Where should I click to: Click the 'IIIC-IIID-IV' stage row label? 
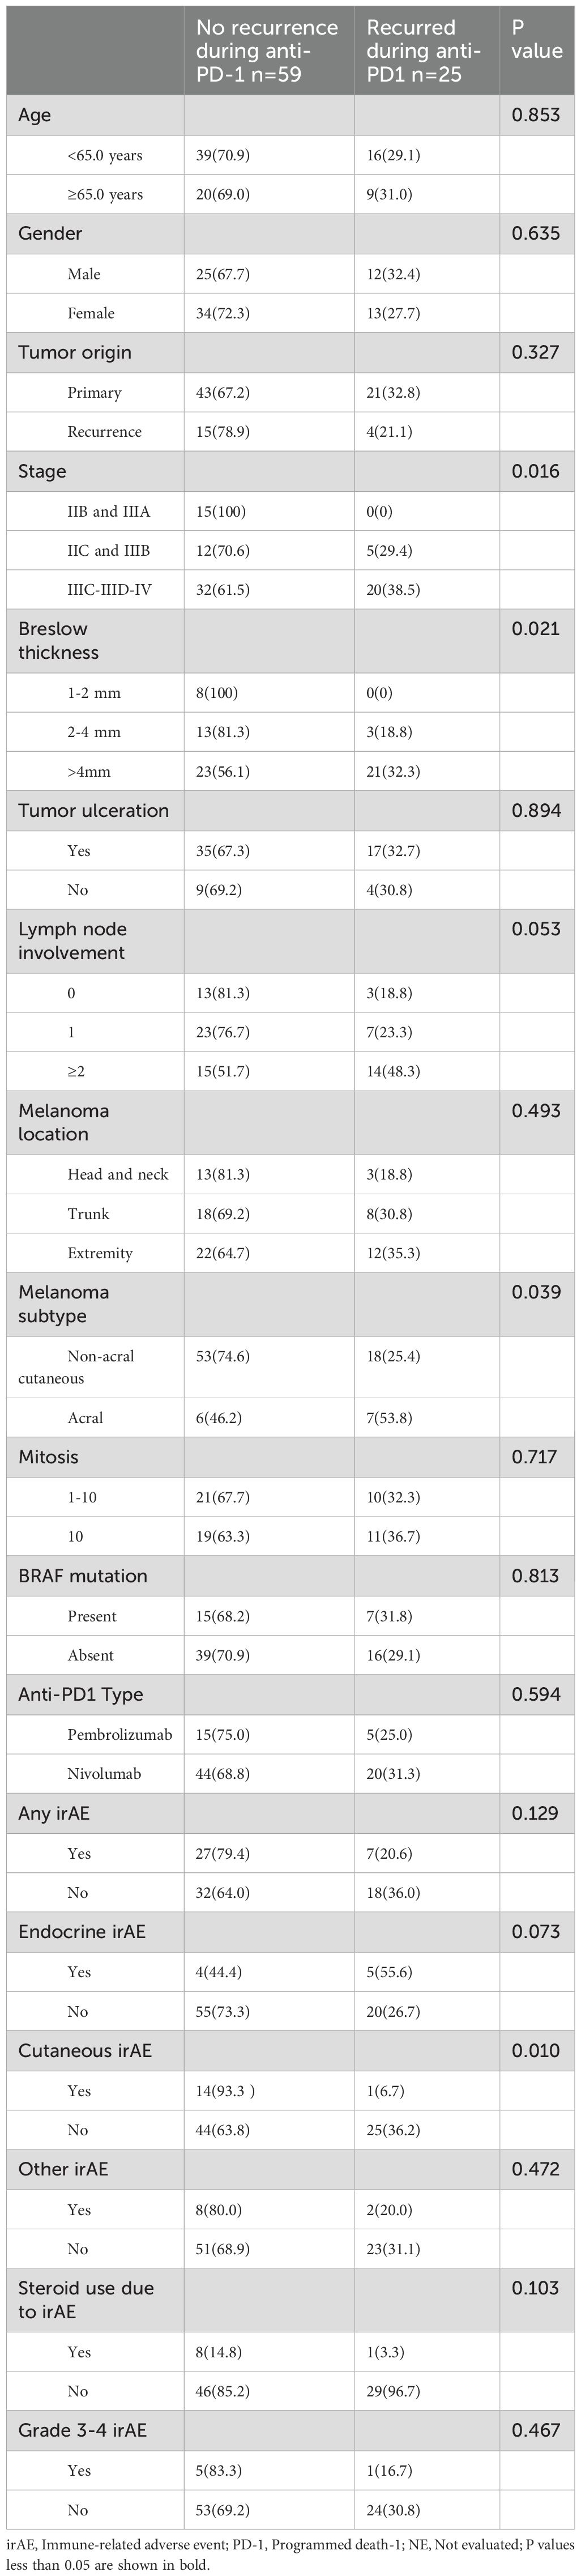109,590
